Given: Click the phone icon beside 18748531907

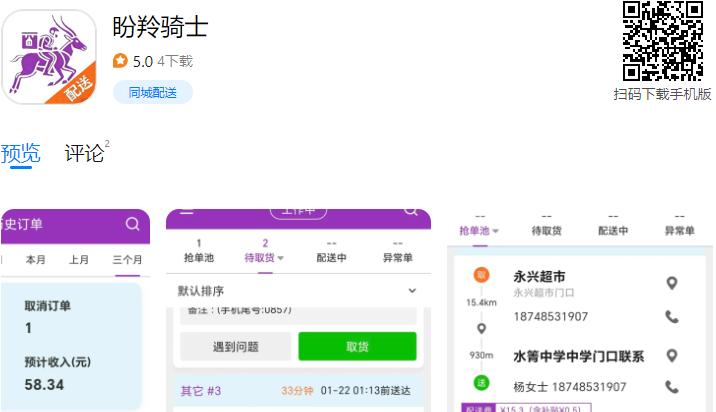Looking at the screenshot, I should [x=672, y=317].
